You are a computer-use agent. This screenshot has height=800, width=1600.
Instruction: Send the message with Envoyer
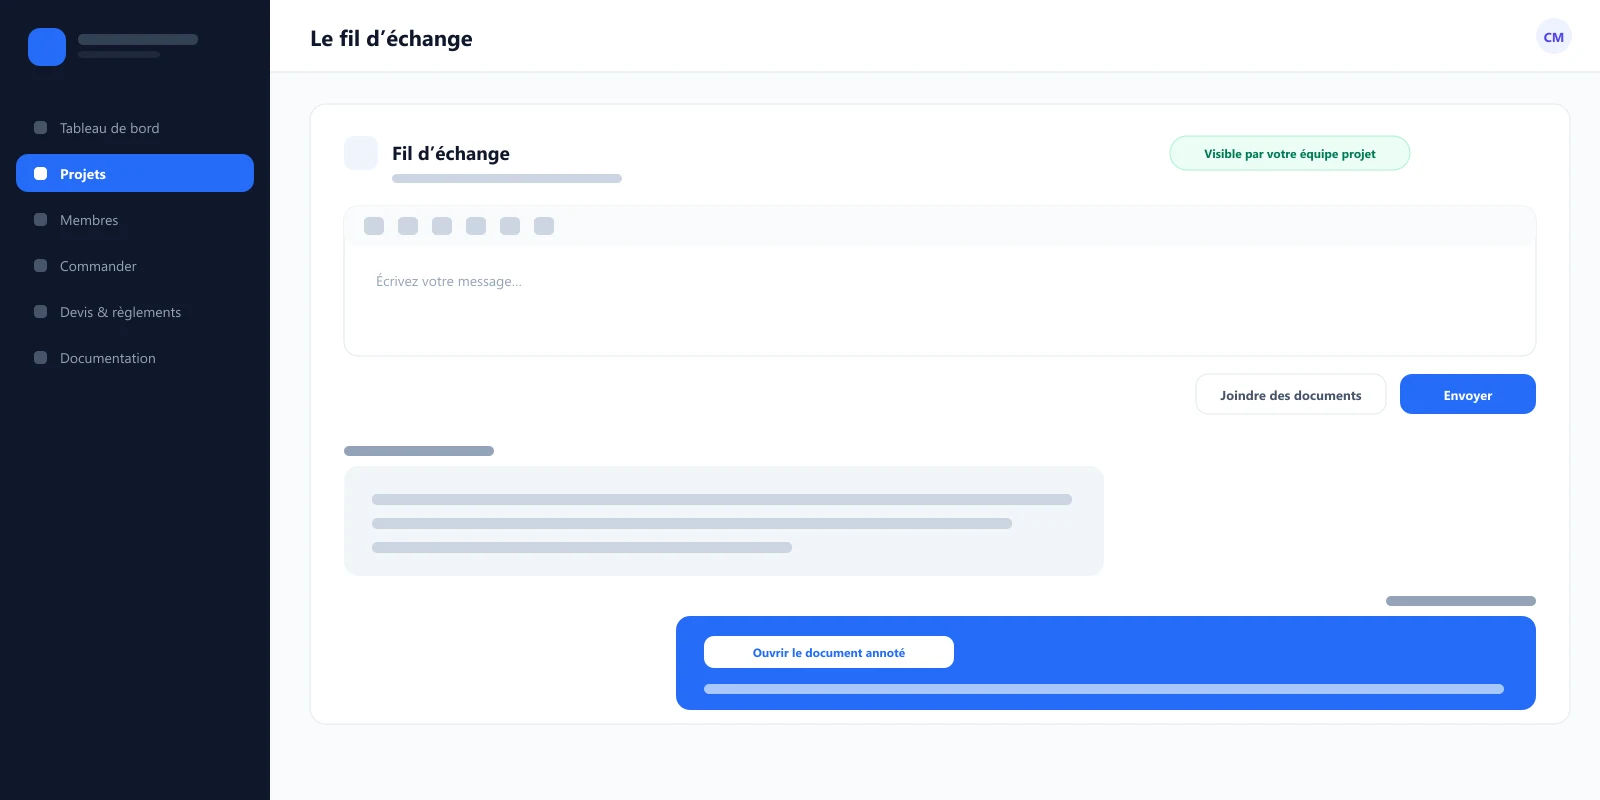[1468, 394]
